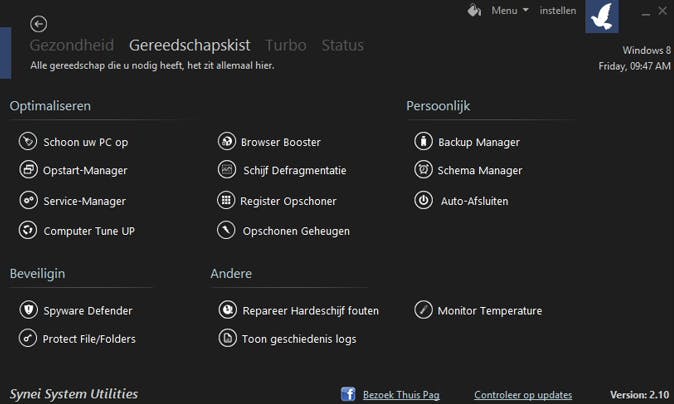Launch the Computer Tune UP icon
Viewport: 674px width, 404px height.
point(27,231)
